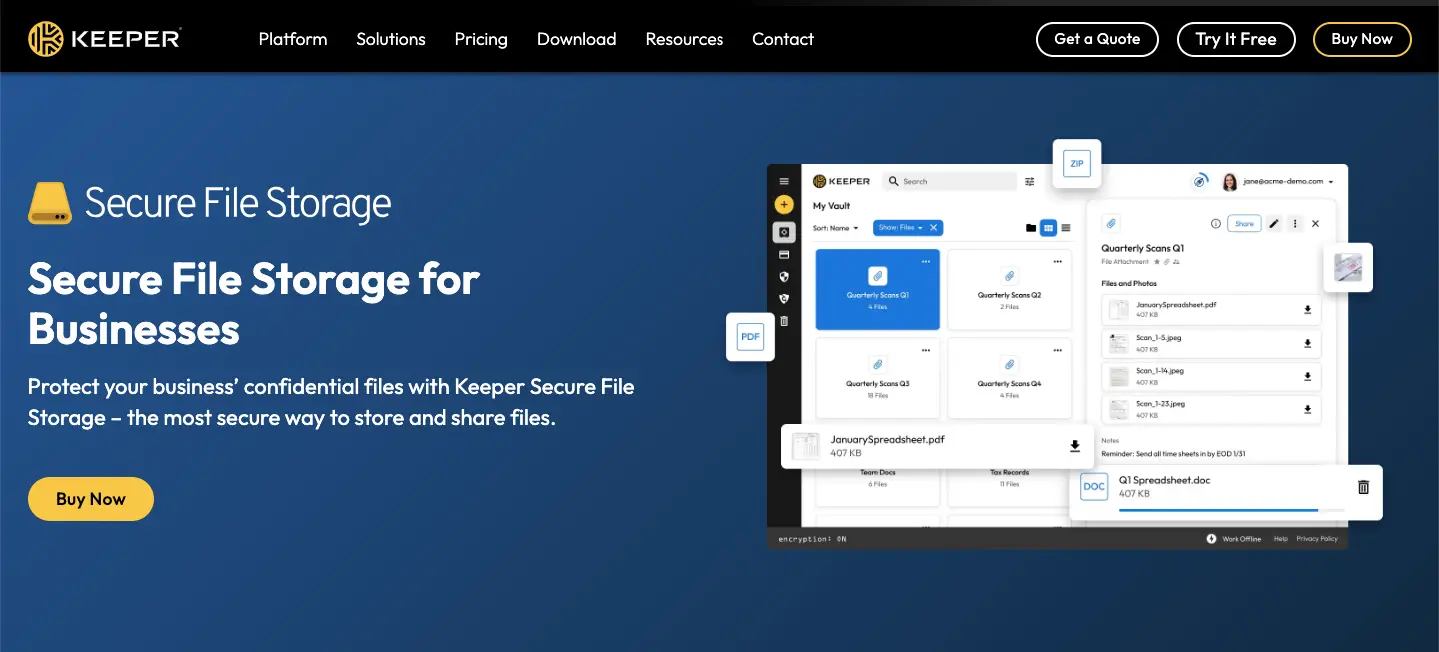Click the yellow Buy Now button under the headline

[91, 499]
